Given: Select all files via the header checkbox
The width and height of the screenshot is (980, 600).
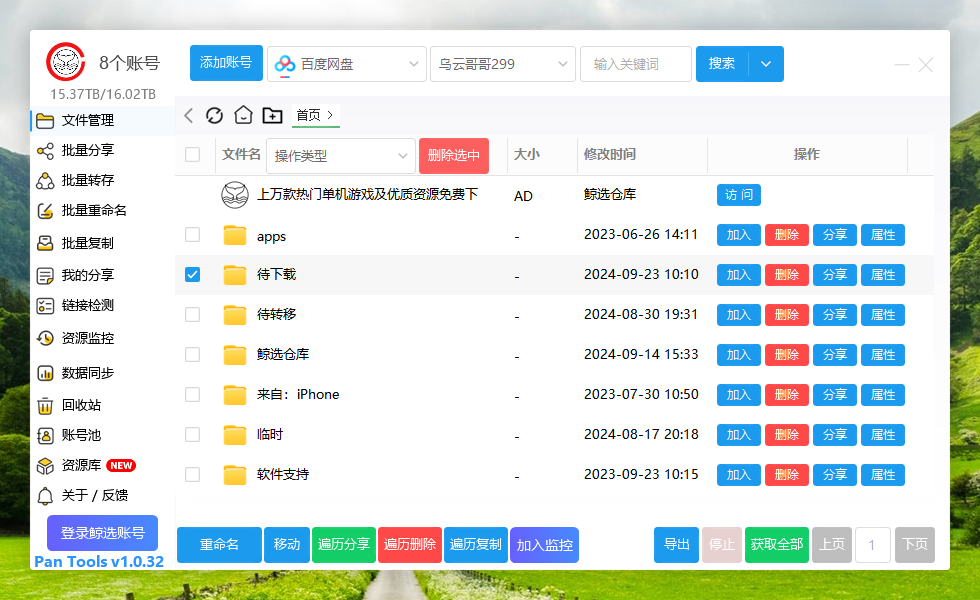Looking at the screenshot, I should click(192, 155).
